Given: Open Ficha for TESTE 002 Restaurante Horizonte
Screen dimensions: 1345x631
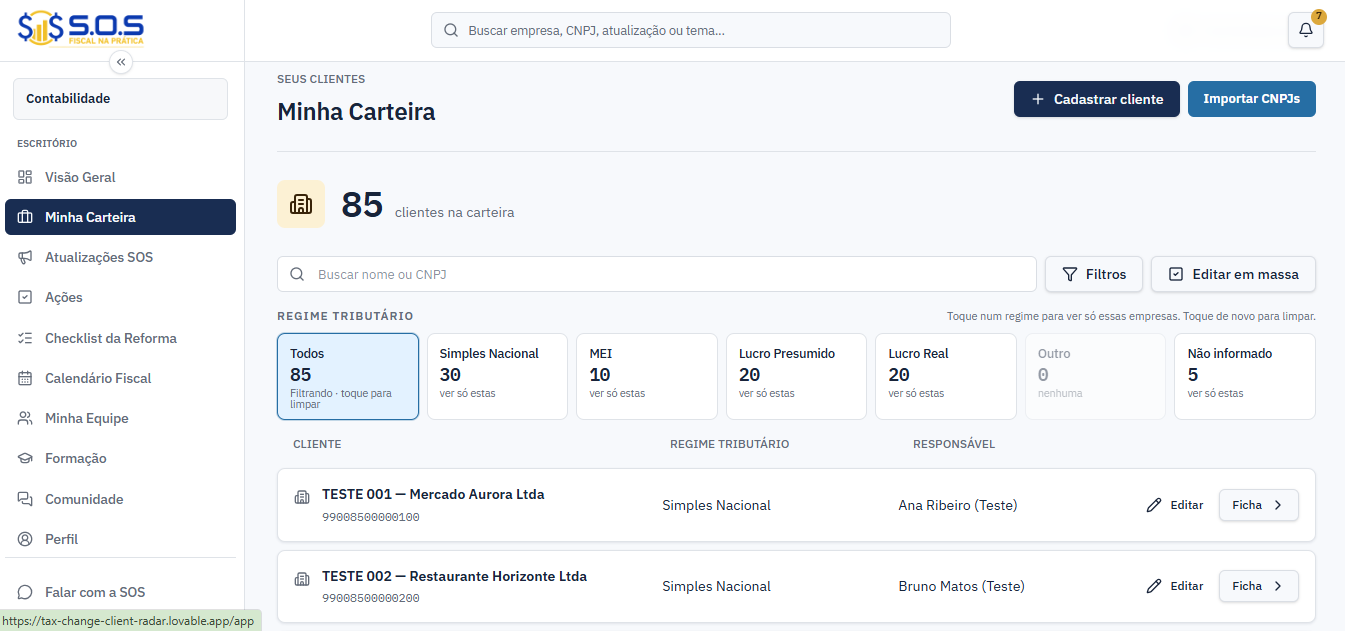Looking at the screenshot, I should click(x=1258, y=586).
